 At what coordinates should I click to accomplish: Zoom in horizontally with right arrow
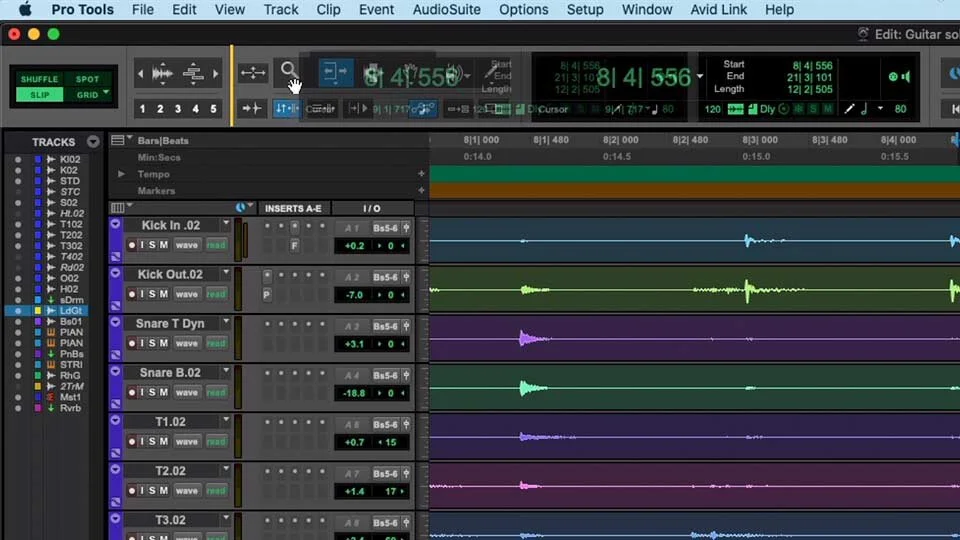coord(215,73)
